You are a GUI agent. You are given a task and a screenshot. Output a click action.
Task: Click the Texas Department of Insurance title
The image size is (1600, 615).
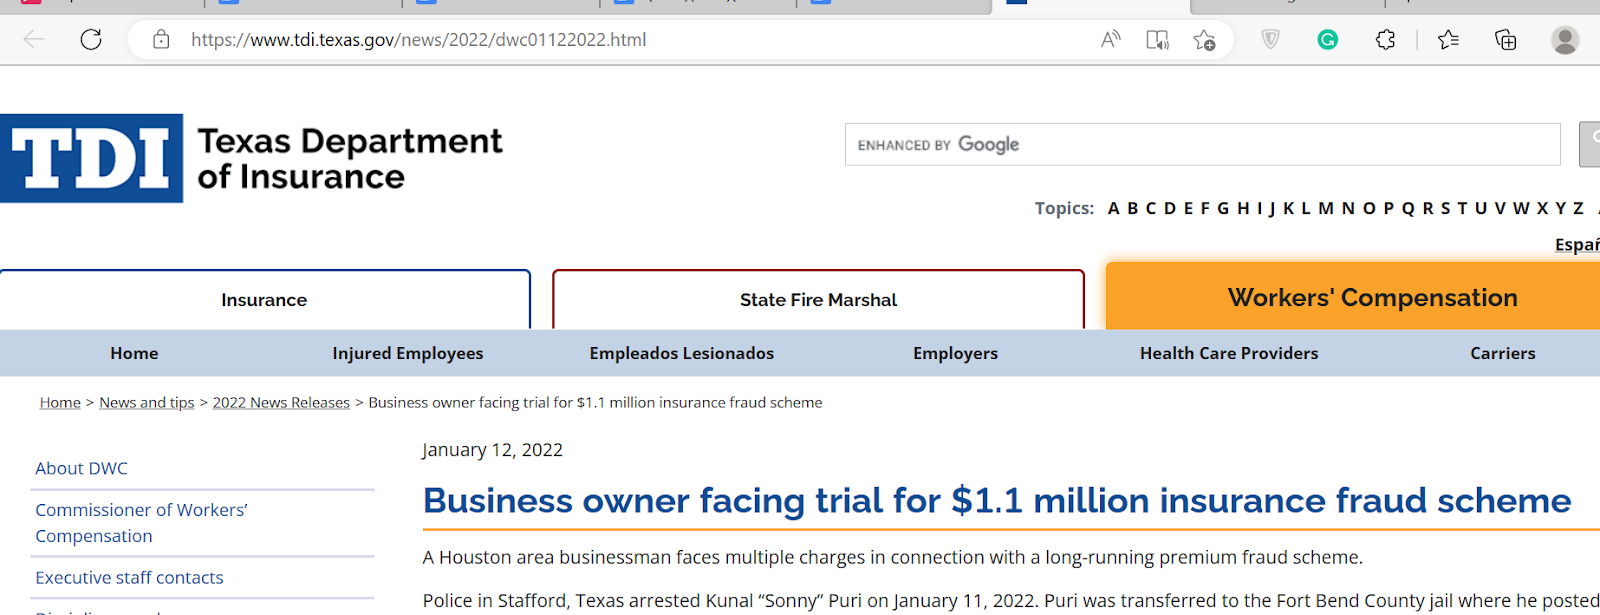click(350, 158)
